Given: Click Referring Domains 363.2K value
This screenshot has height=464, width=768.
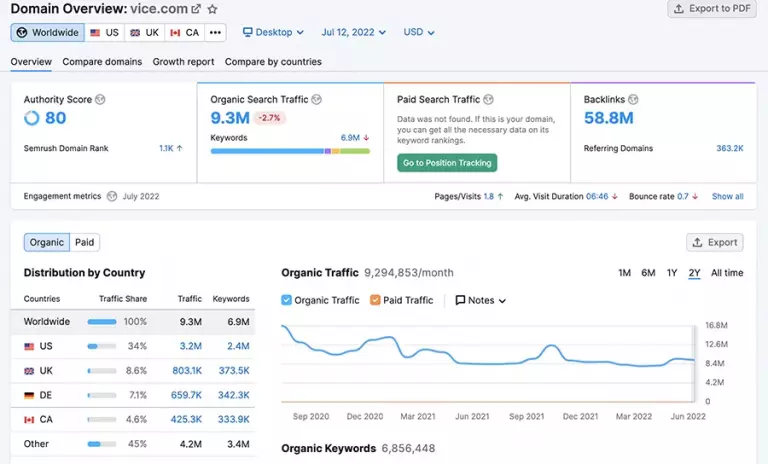Looking at the screenshot, I should pyautogui.click(x=729, y=148).
